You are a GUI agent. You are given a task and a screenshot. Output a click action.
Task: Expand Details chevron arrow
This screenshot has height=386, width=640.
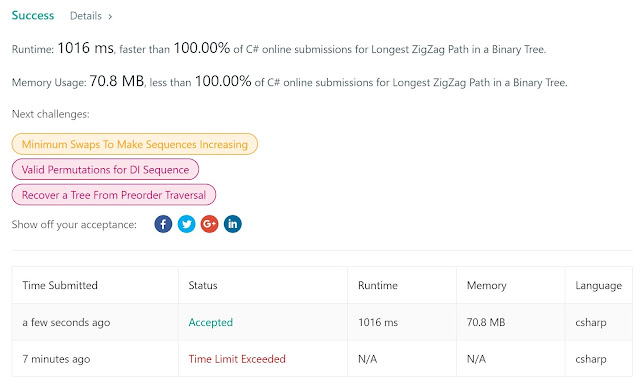[110, 17]
